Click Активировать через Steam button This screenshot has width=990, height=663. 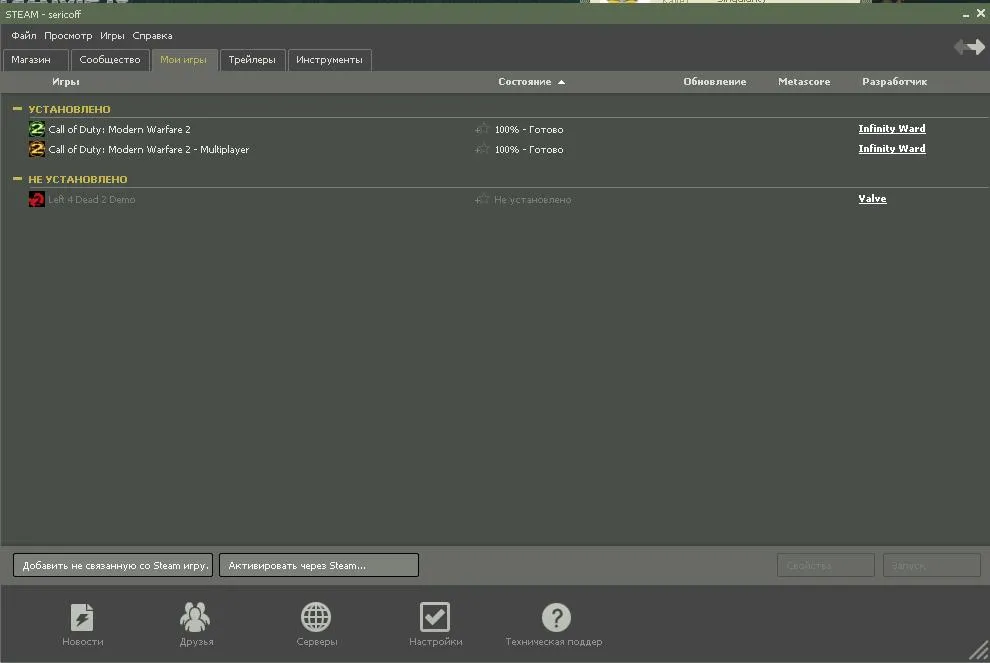pyautogui.click(x=319, y=565)
